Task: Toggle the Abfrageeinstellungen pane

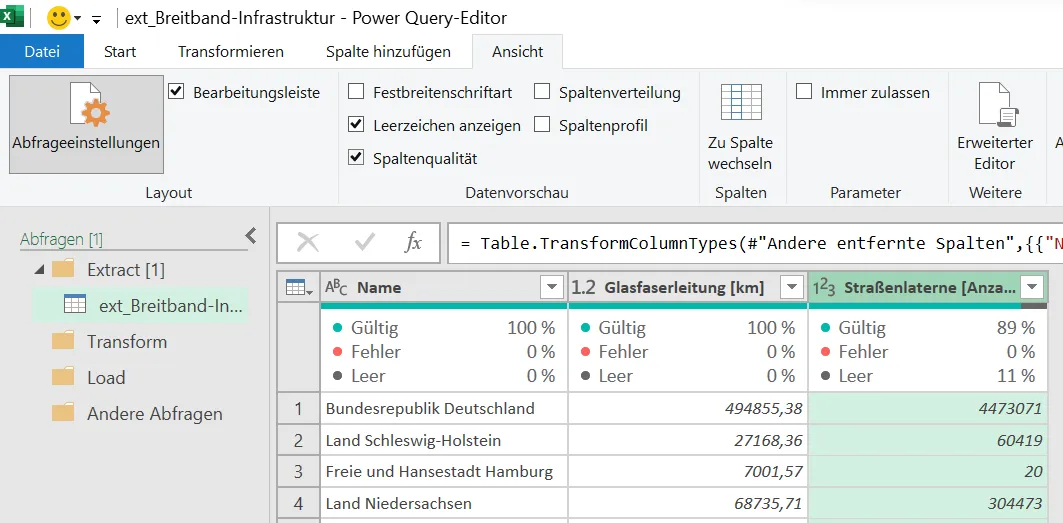Action: (86, 124)
